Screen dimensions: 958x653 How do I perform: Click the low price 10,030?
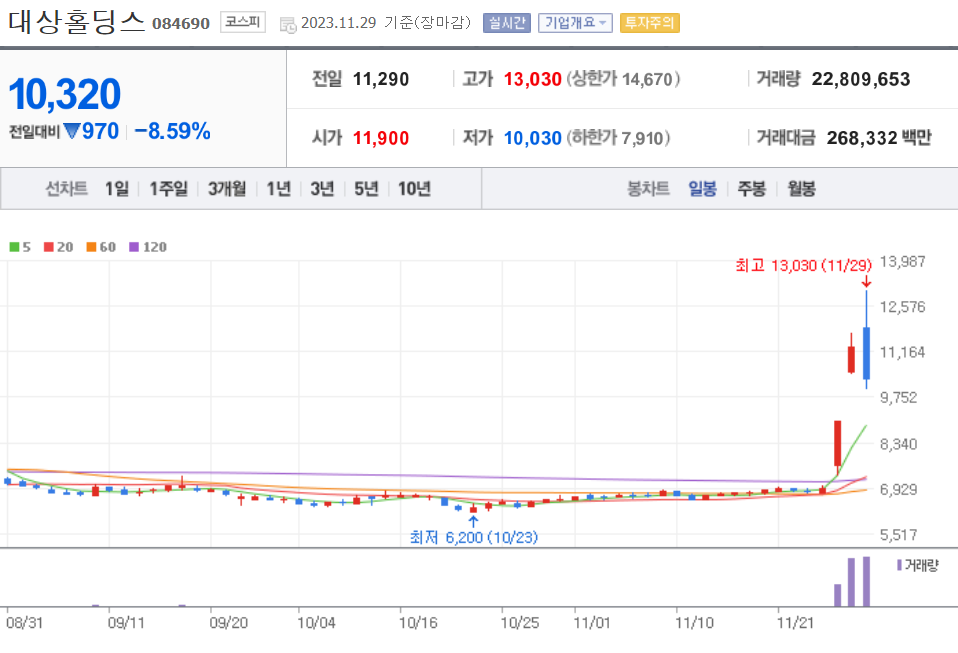tap(532, 139)
